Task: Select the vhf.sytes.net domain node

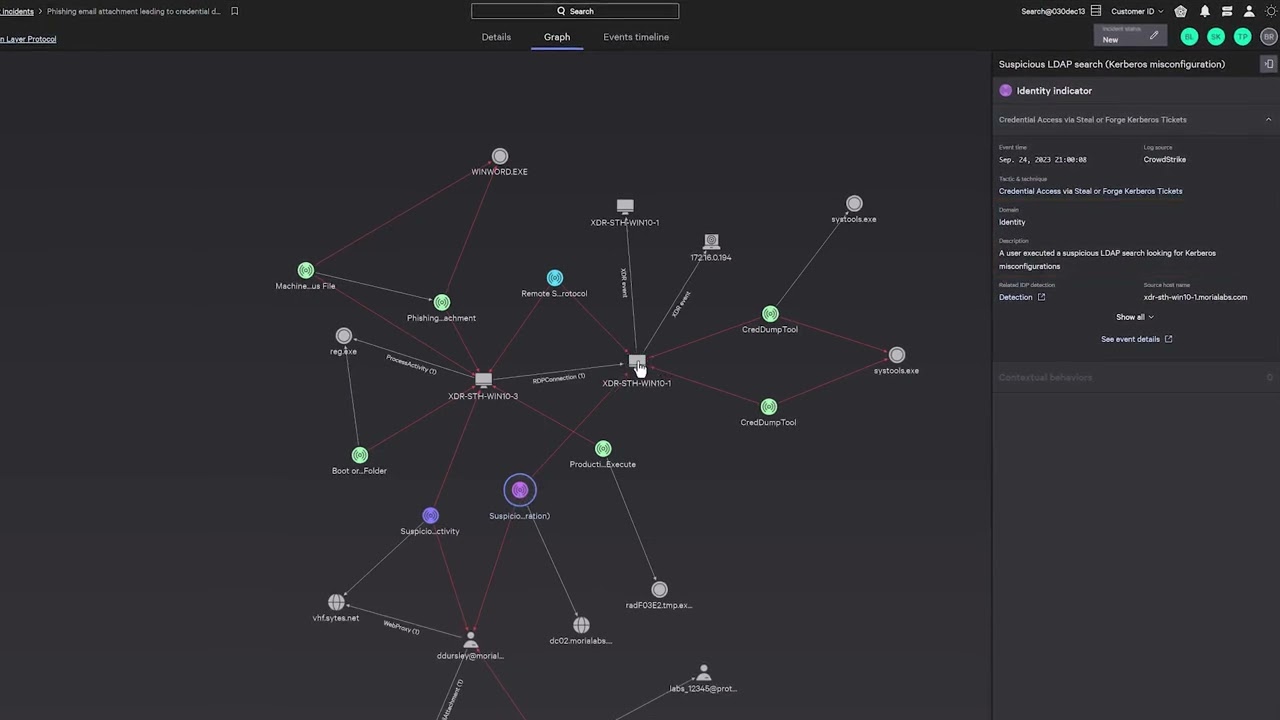Action: coord(336,603)
